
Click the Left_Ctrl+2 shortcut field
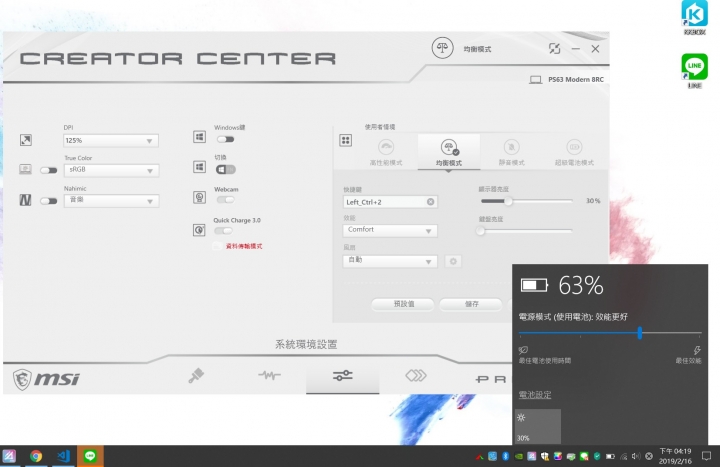pos(390,202)
